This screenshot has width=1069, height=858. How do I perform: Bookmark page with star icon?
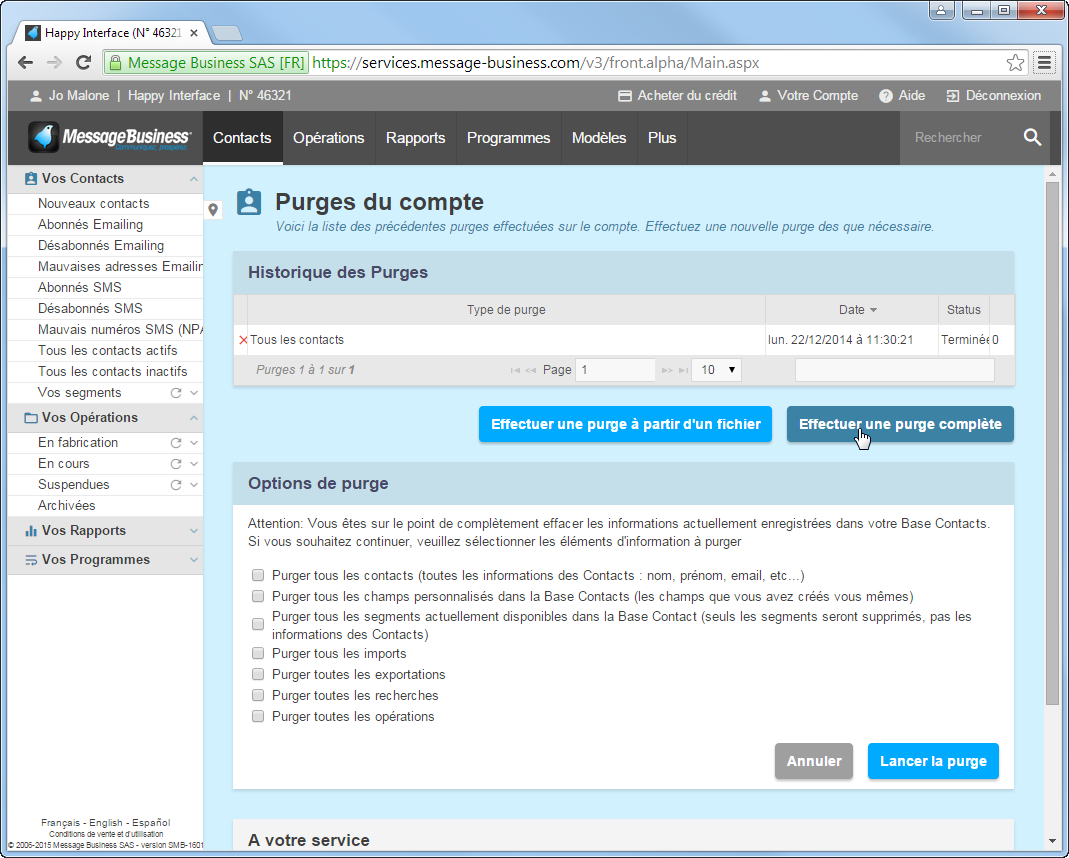click(x=1015, y=63)
